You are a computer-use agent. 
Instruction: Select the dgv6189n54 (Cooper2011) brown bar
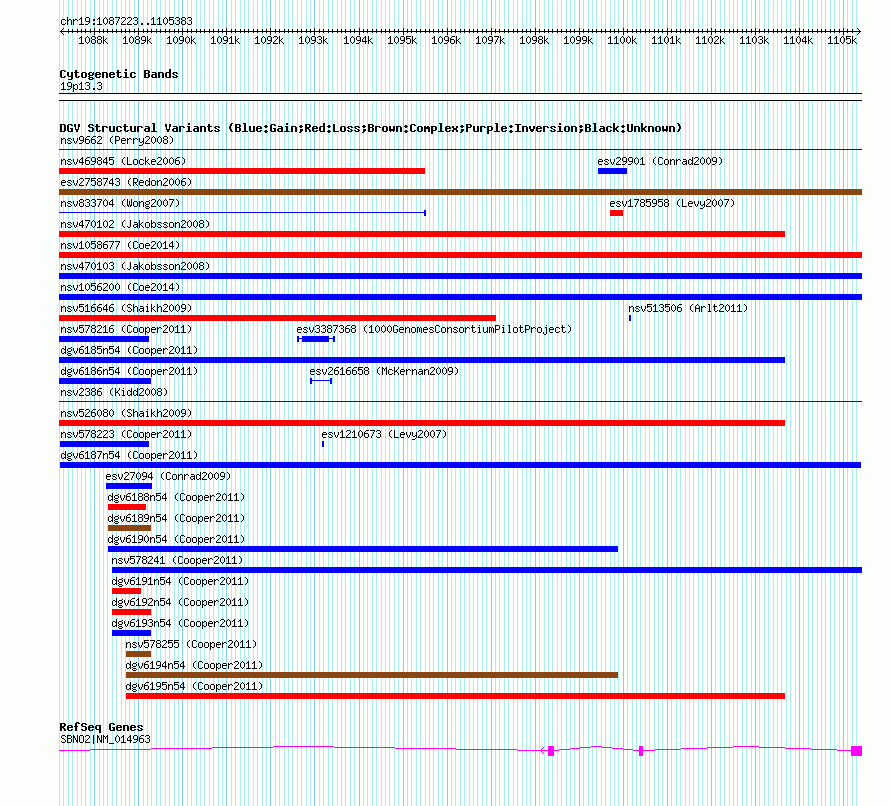[x=129, y=528]
